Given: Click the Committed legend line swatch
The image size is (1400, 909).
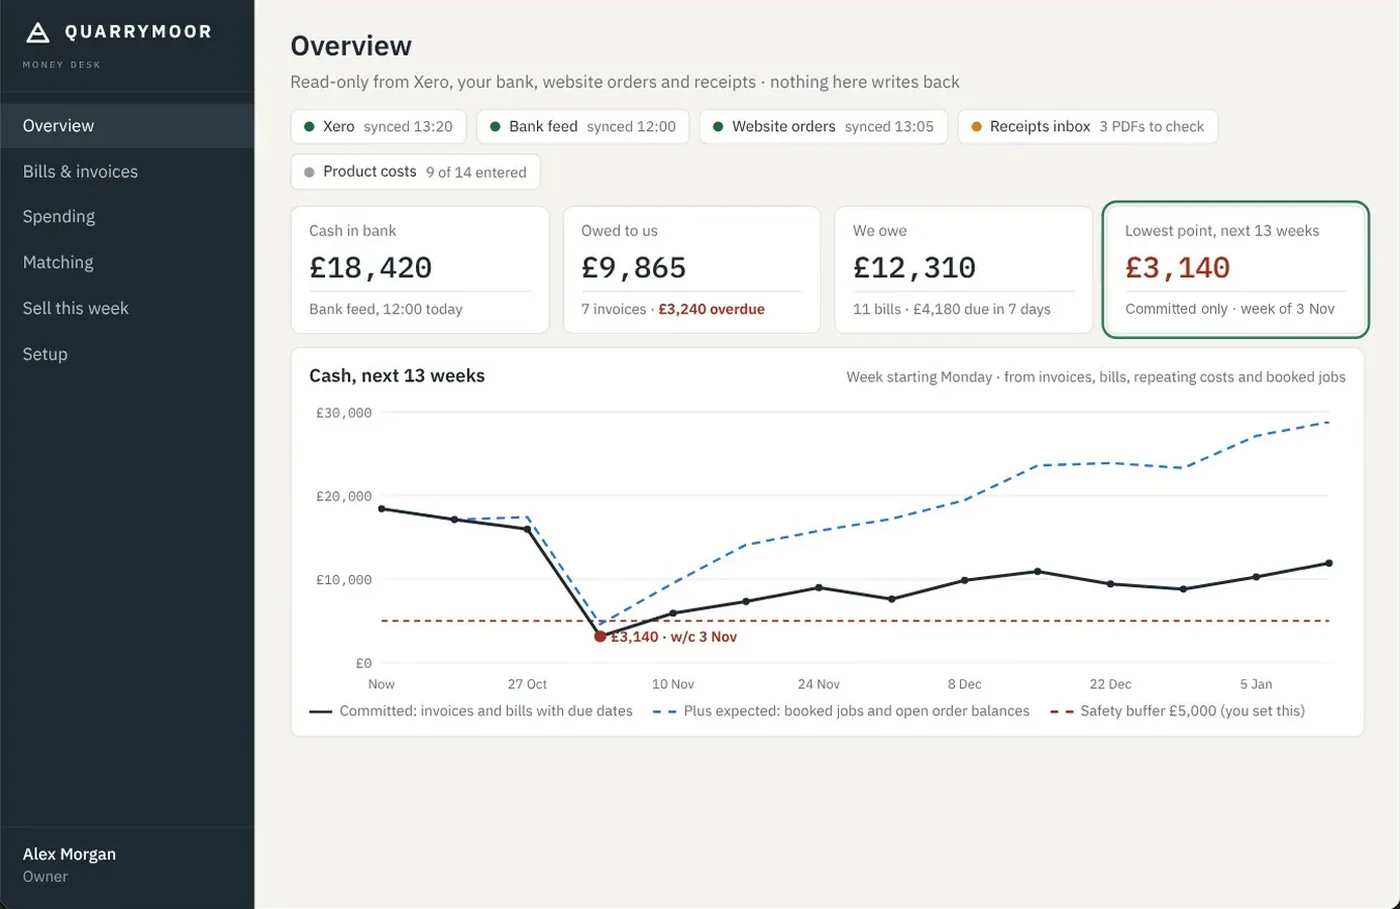Looking at the screenshot, I should click(321, 712).
